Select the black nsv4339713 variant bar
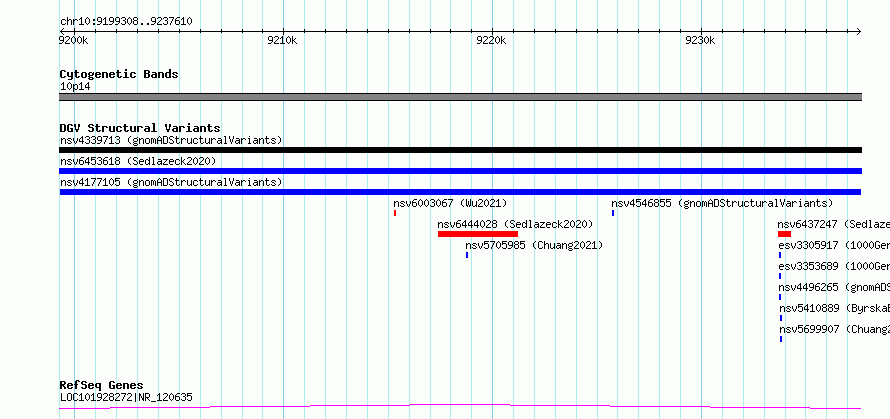Screen dimensions: 890x419 click(x=460, y=150)
